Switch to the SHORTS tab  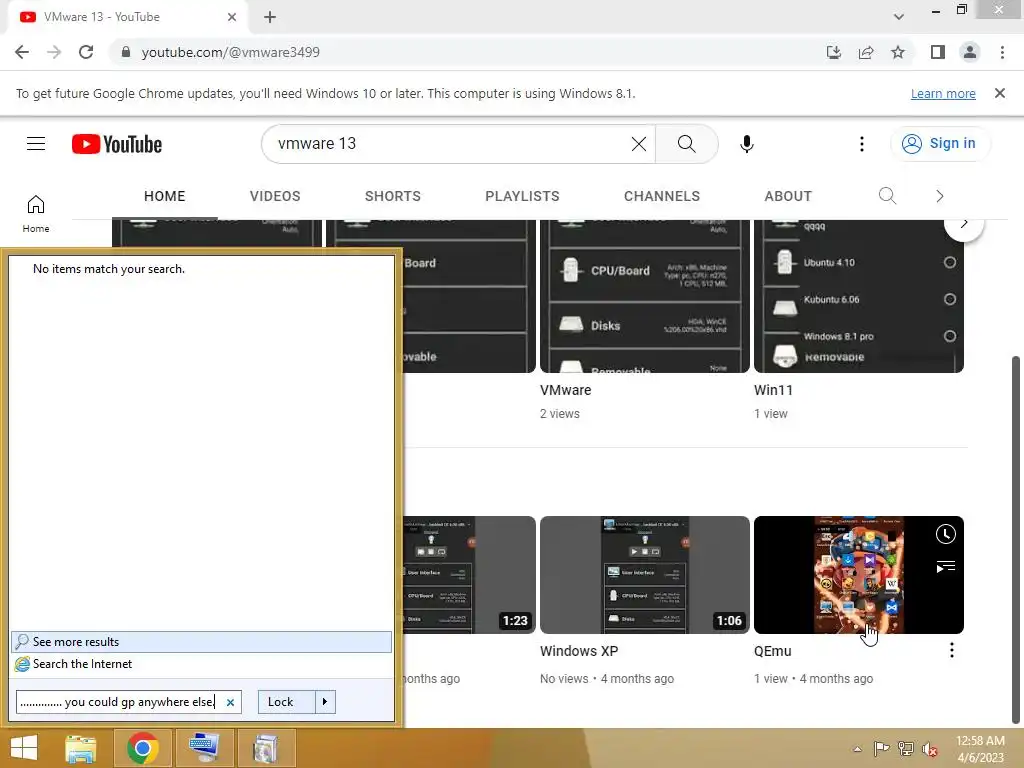coord(392,196)
